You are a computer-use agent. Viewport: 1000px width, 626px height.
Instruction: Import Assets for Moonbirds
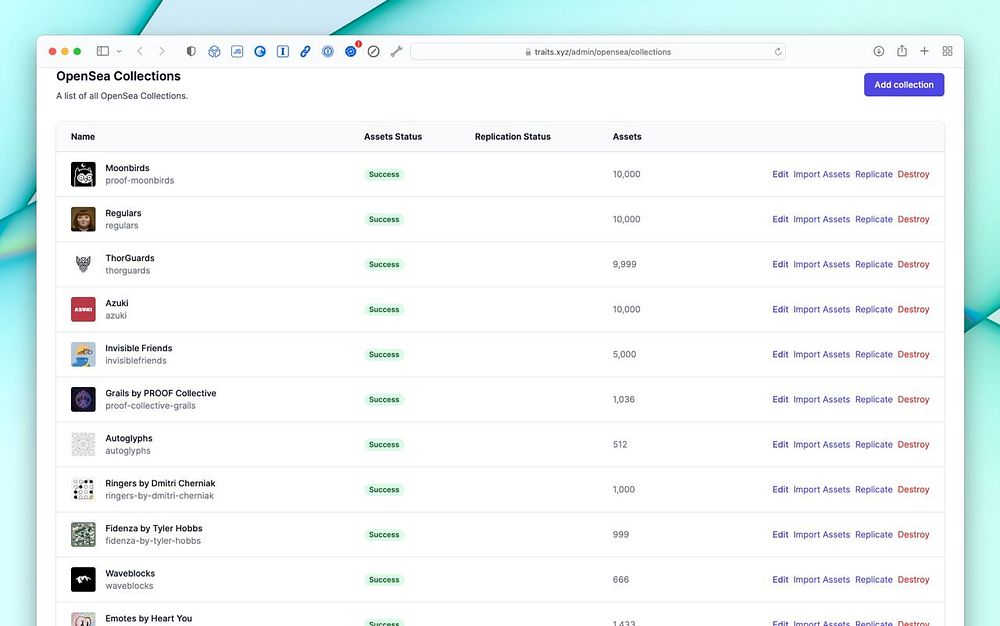click(x=821, y=174)
